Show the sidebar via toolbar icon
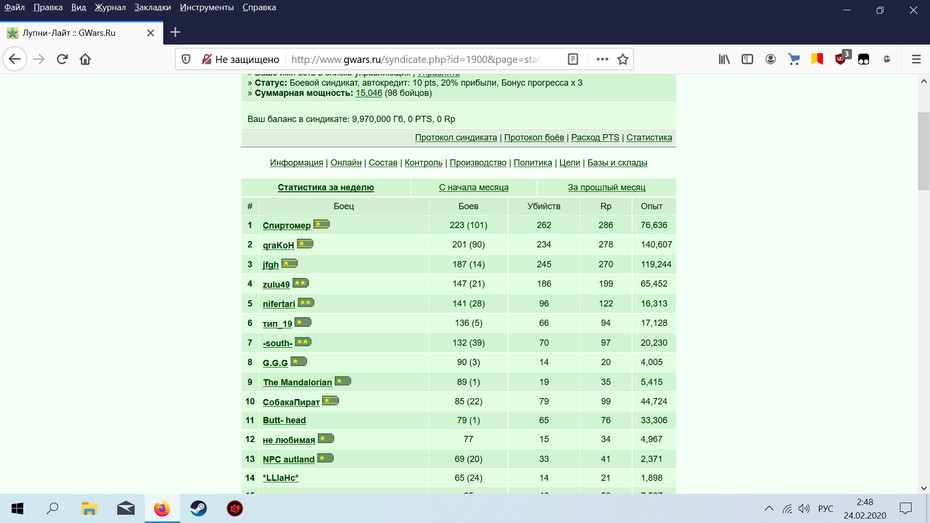The image size is (930, 523). 747,59
